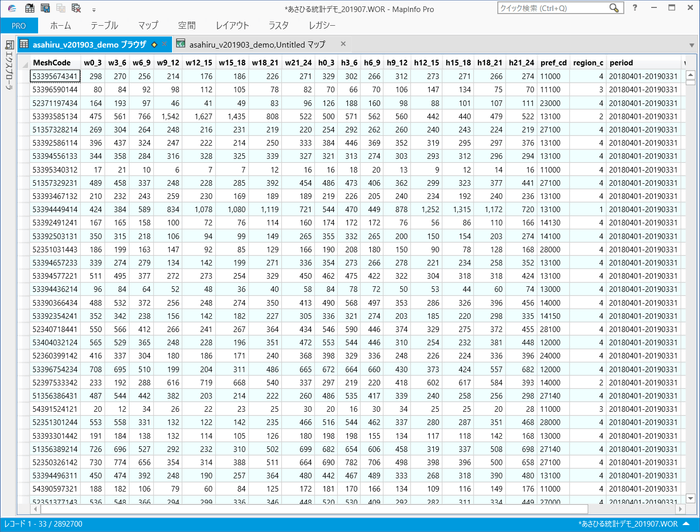The height and width of the screenshot is (532, 700).
Task: Click the close table quick access icon
Action: pyautogui.click(x=76, y=8)
